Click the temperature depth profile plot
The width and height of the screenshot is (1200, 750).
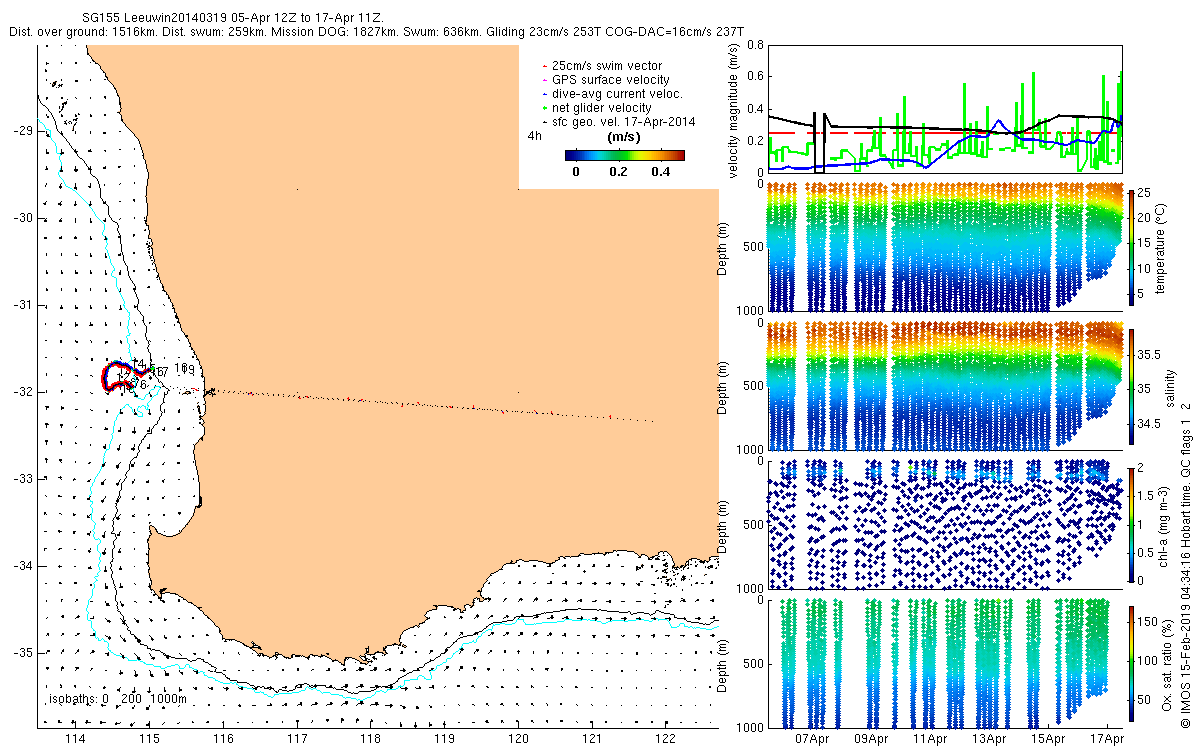943,247
